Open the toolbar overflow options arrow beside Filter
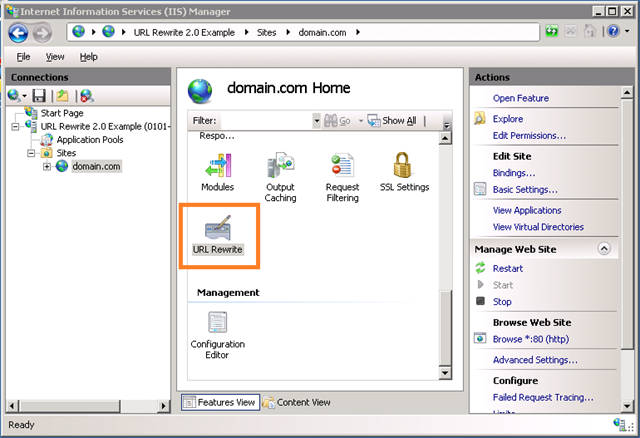 447,125
